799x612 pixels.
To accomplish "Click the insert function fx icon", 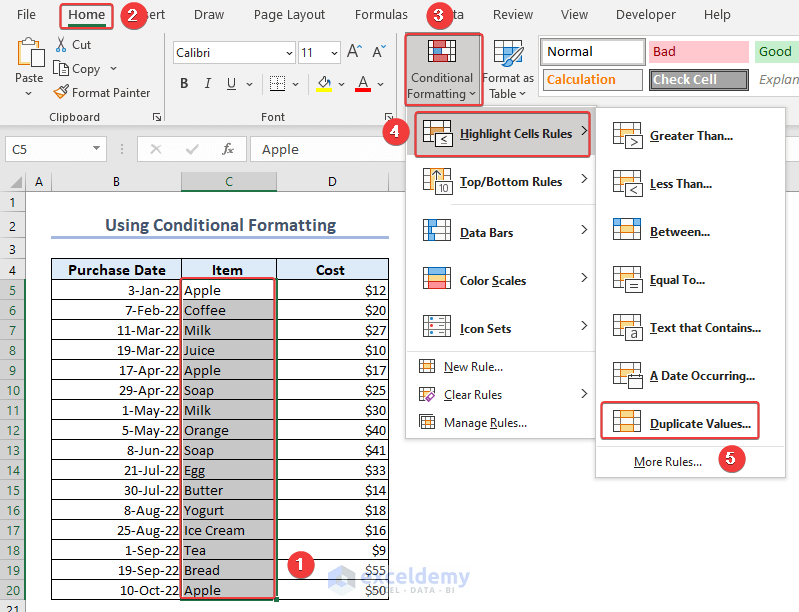I will [x=228, y=149].
